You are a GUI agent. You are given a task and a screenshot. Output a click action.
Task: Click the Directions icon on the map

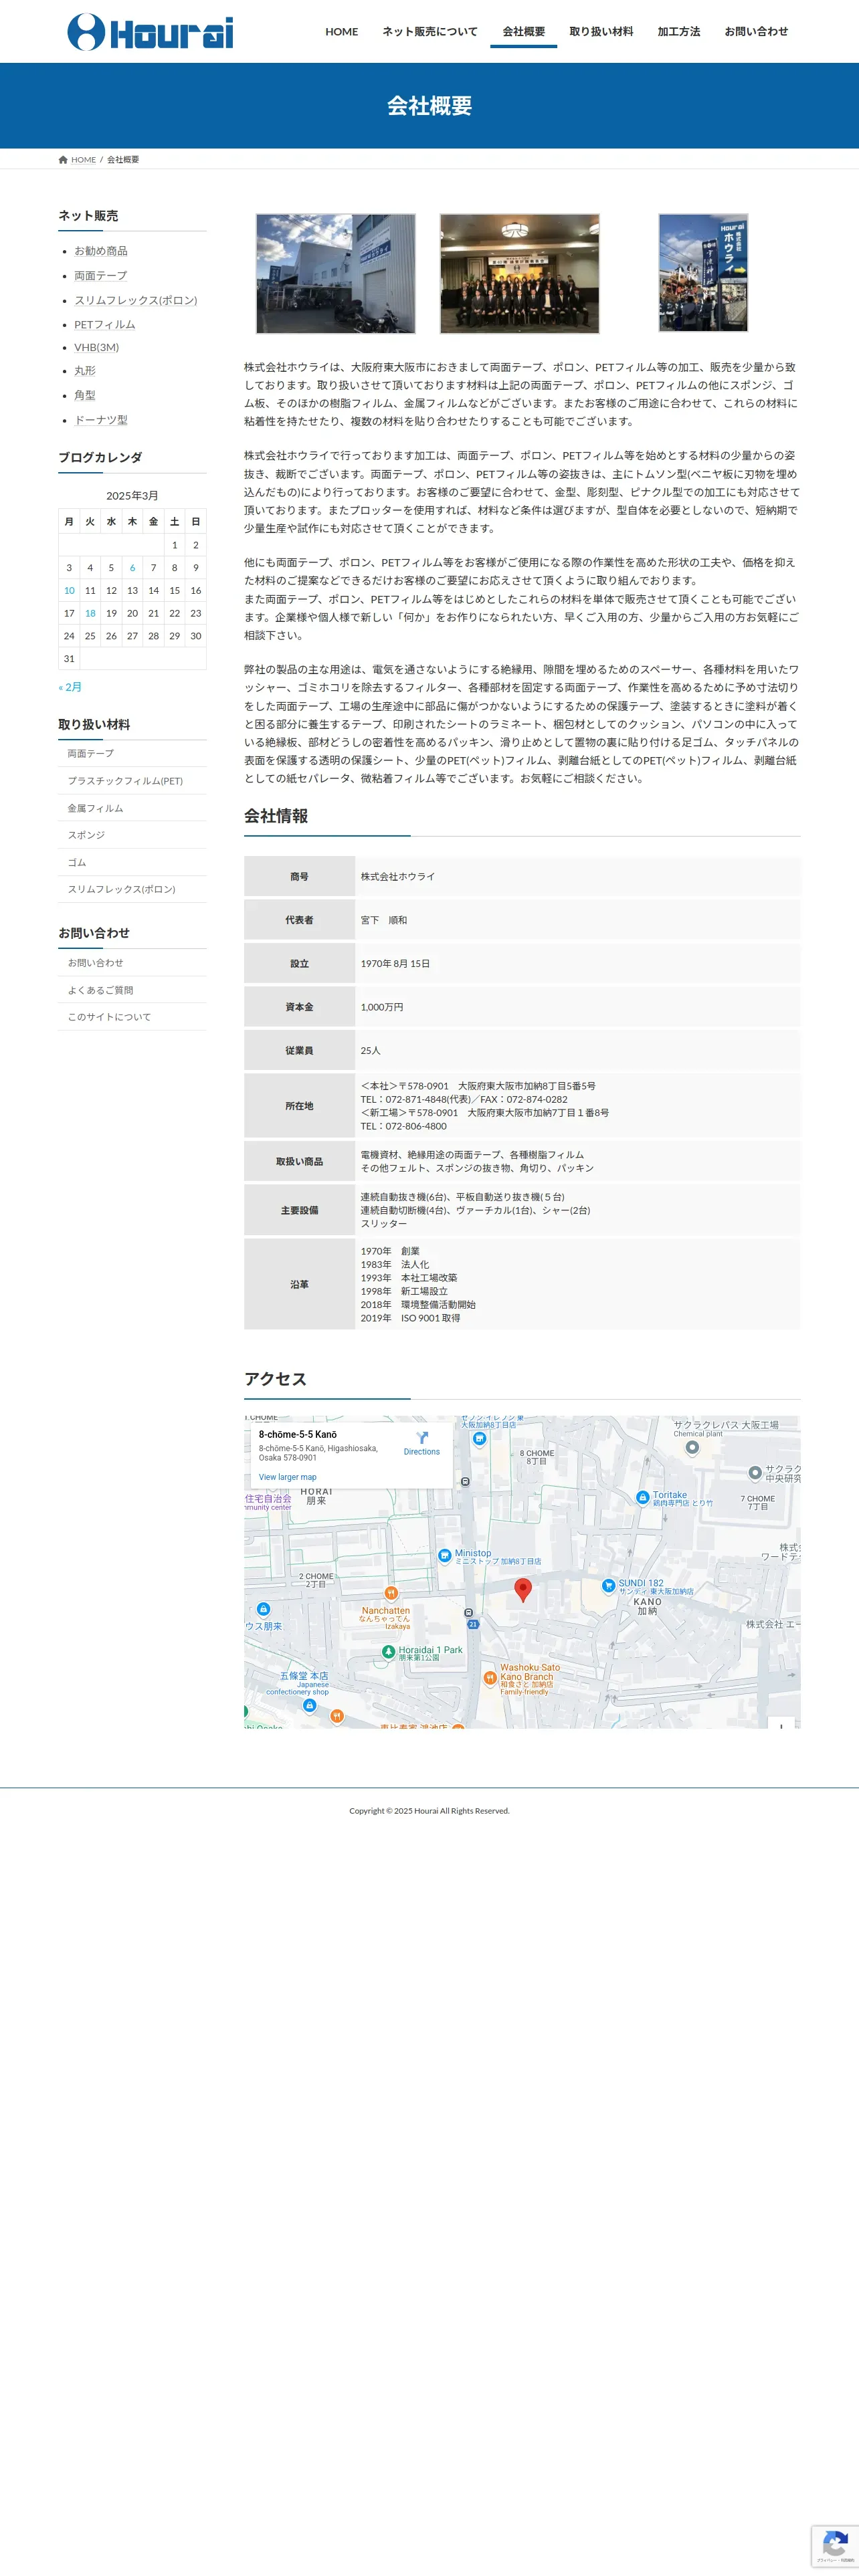tap(422, 1437)
